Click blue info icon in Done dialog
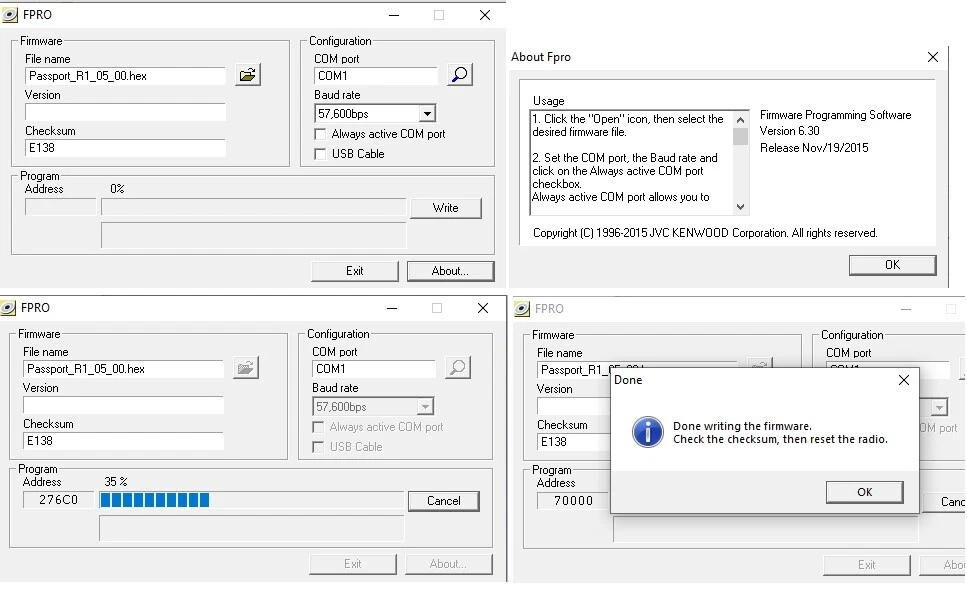The height and width of the screenshot is (596, 967). (648, 432)
